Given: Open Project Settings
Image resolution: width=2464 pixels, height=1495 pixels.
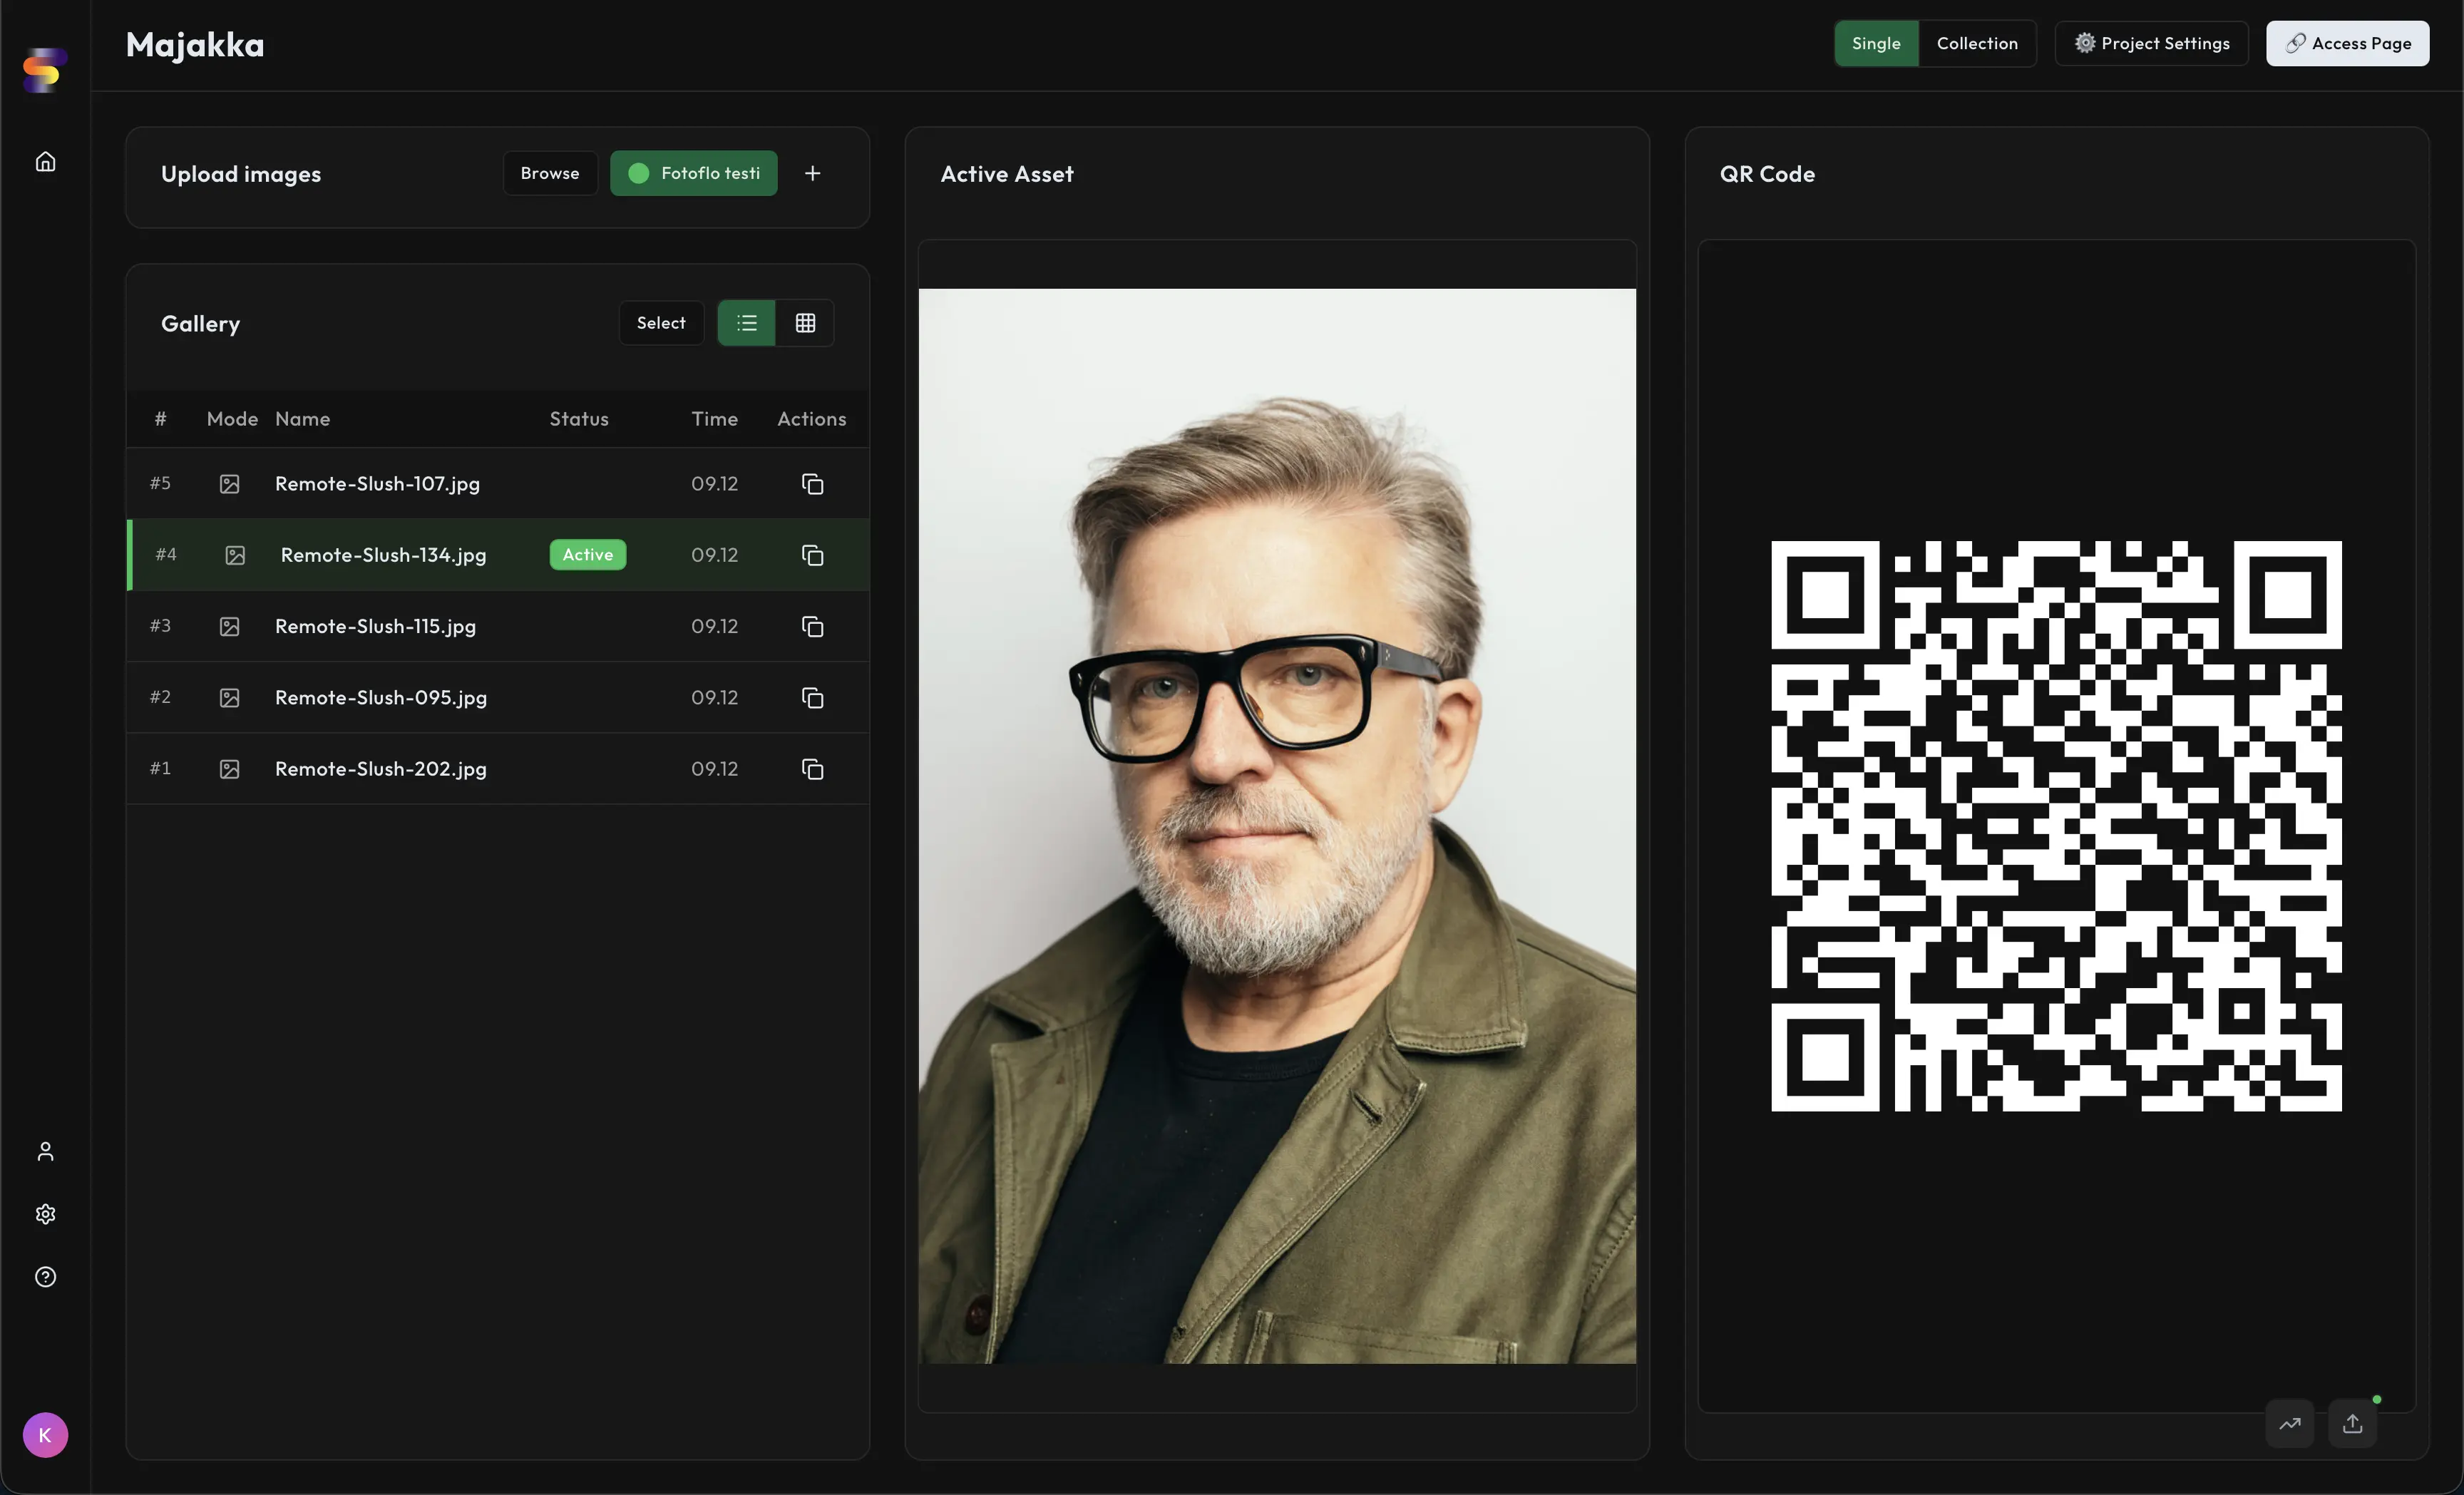Looking at the screenshot, I should 2152,43.
